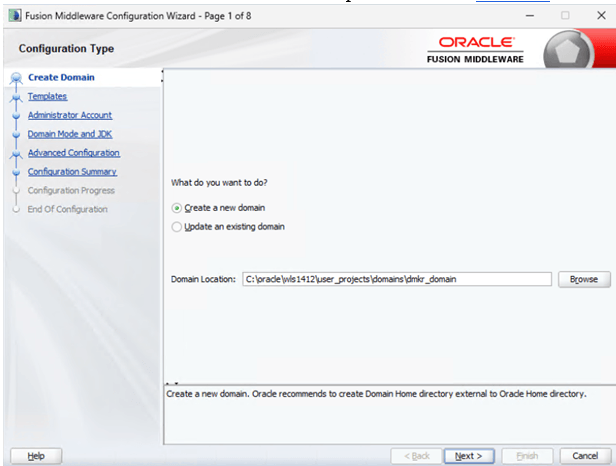Open the Administrator Account step
This screenshot has width=616, height=466.
70,115
